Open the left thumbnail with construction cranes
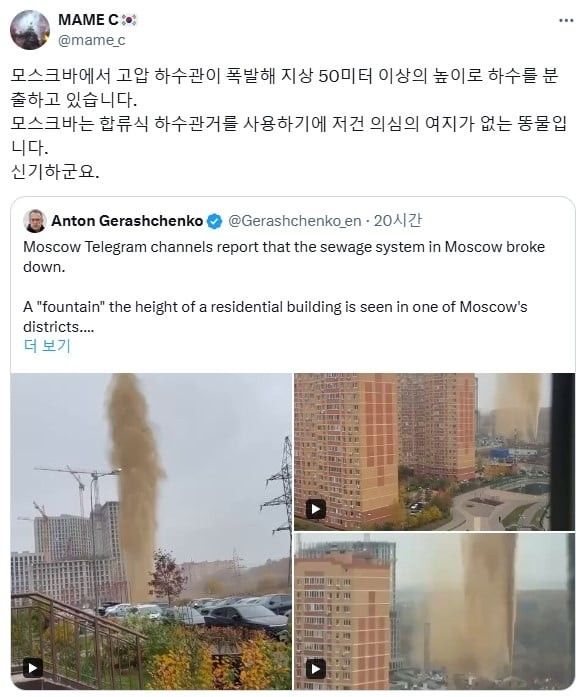Viewport: 588px width, 697px height. 151,531
